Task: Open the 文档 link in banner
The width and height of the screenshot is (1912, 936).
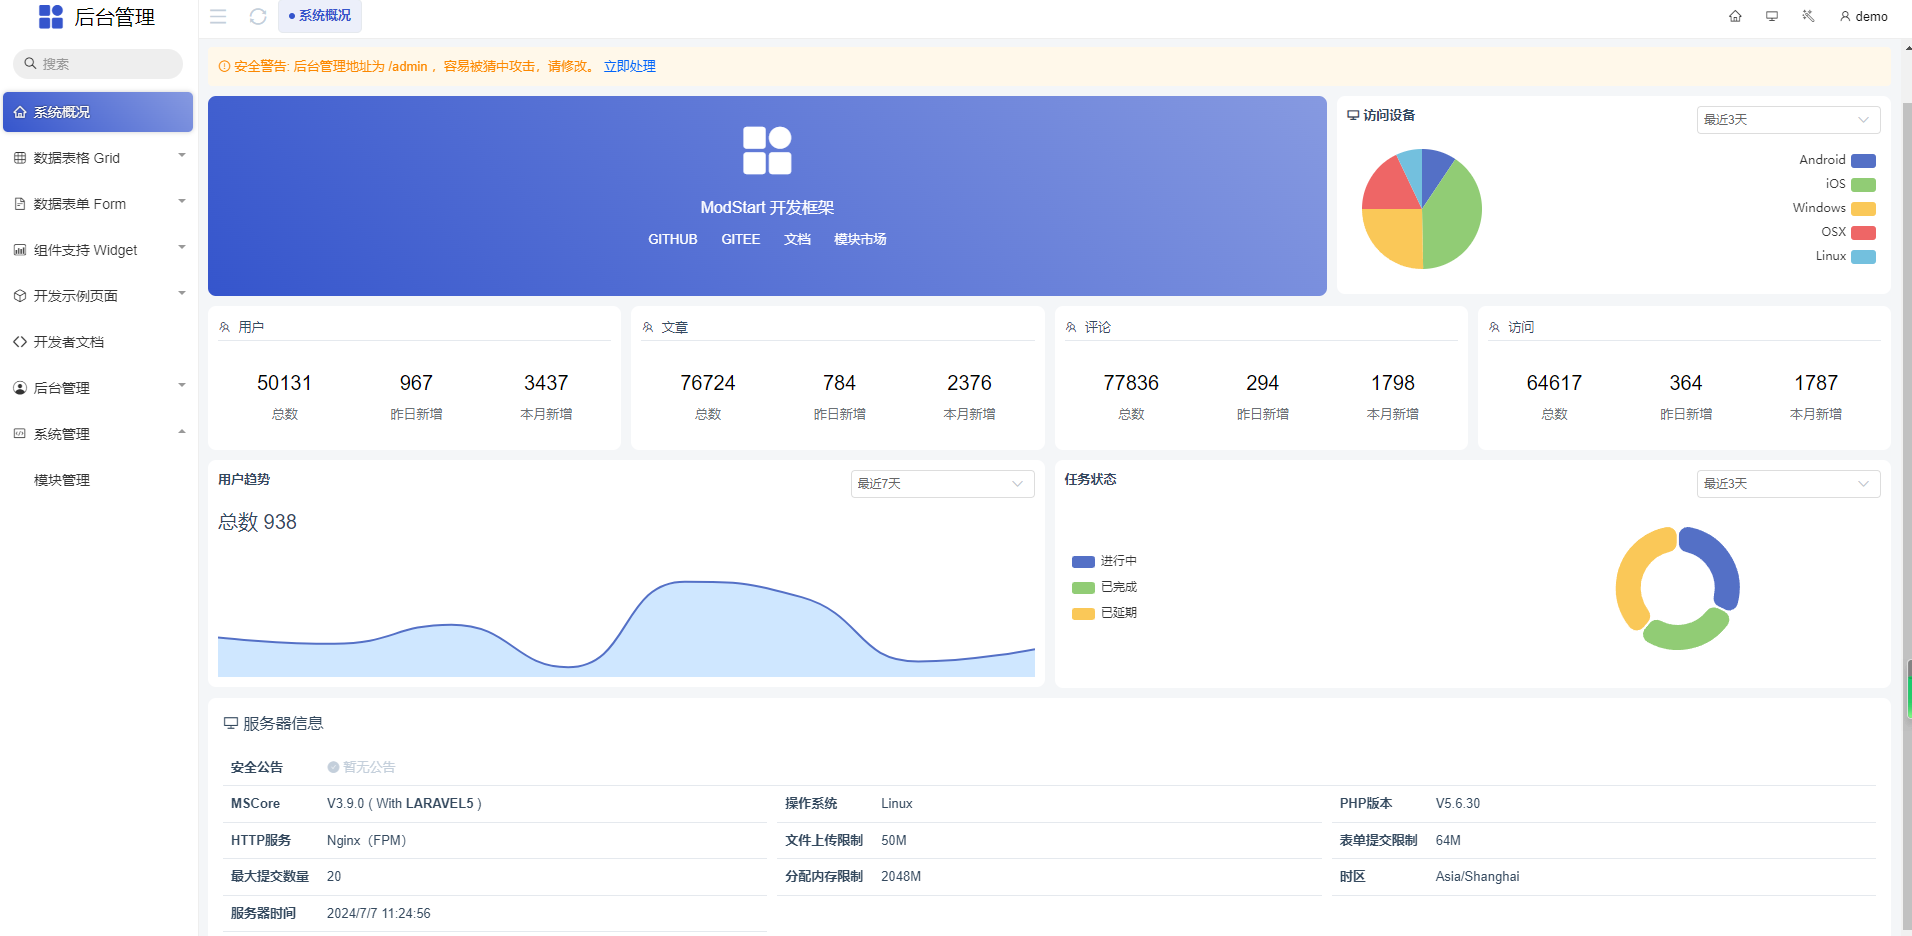Action: pos(797,239)
